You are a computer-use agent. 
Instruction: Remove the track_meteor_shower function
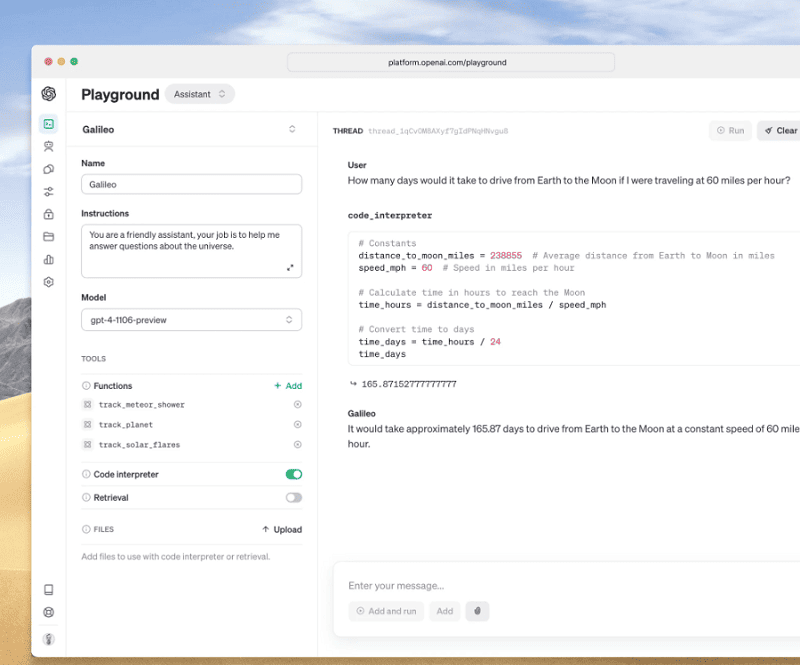[297, 404]
